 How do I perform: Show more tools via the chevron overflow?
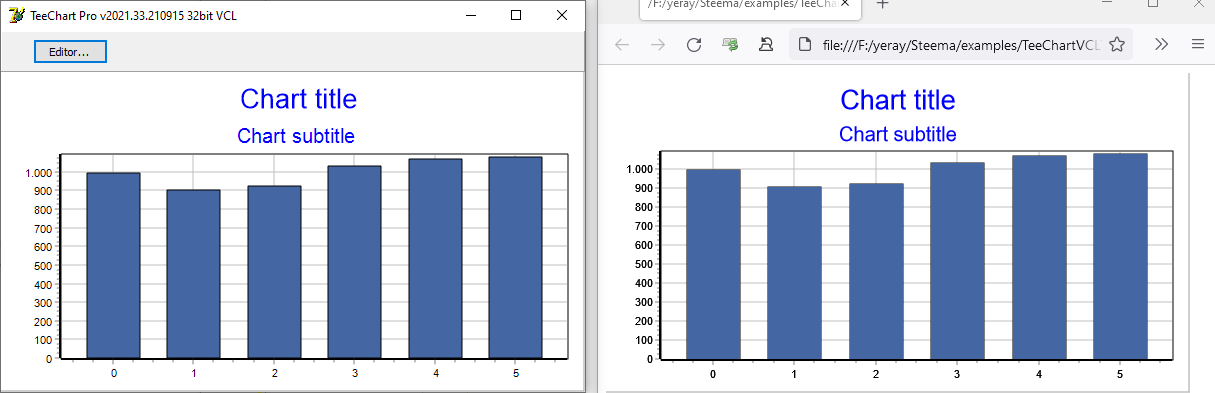(x=1161, y=45)
